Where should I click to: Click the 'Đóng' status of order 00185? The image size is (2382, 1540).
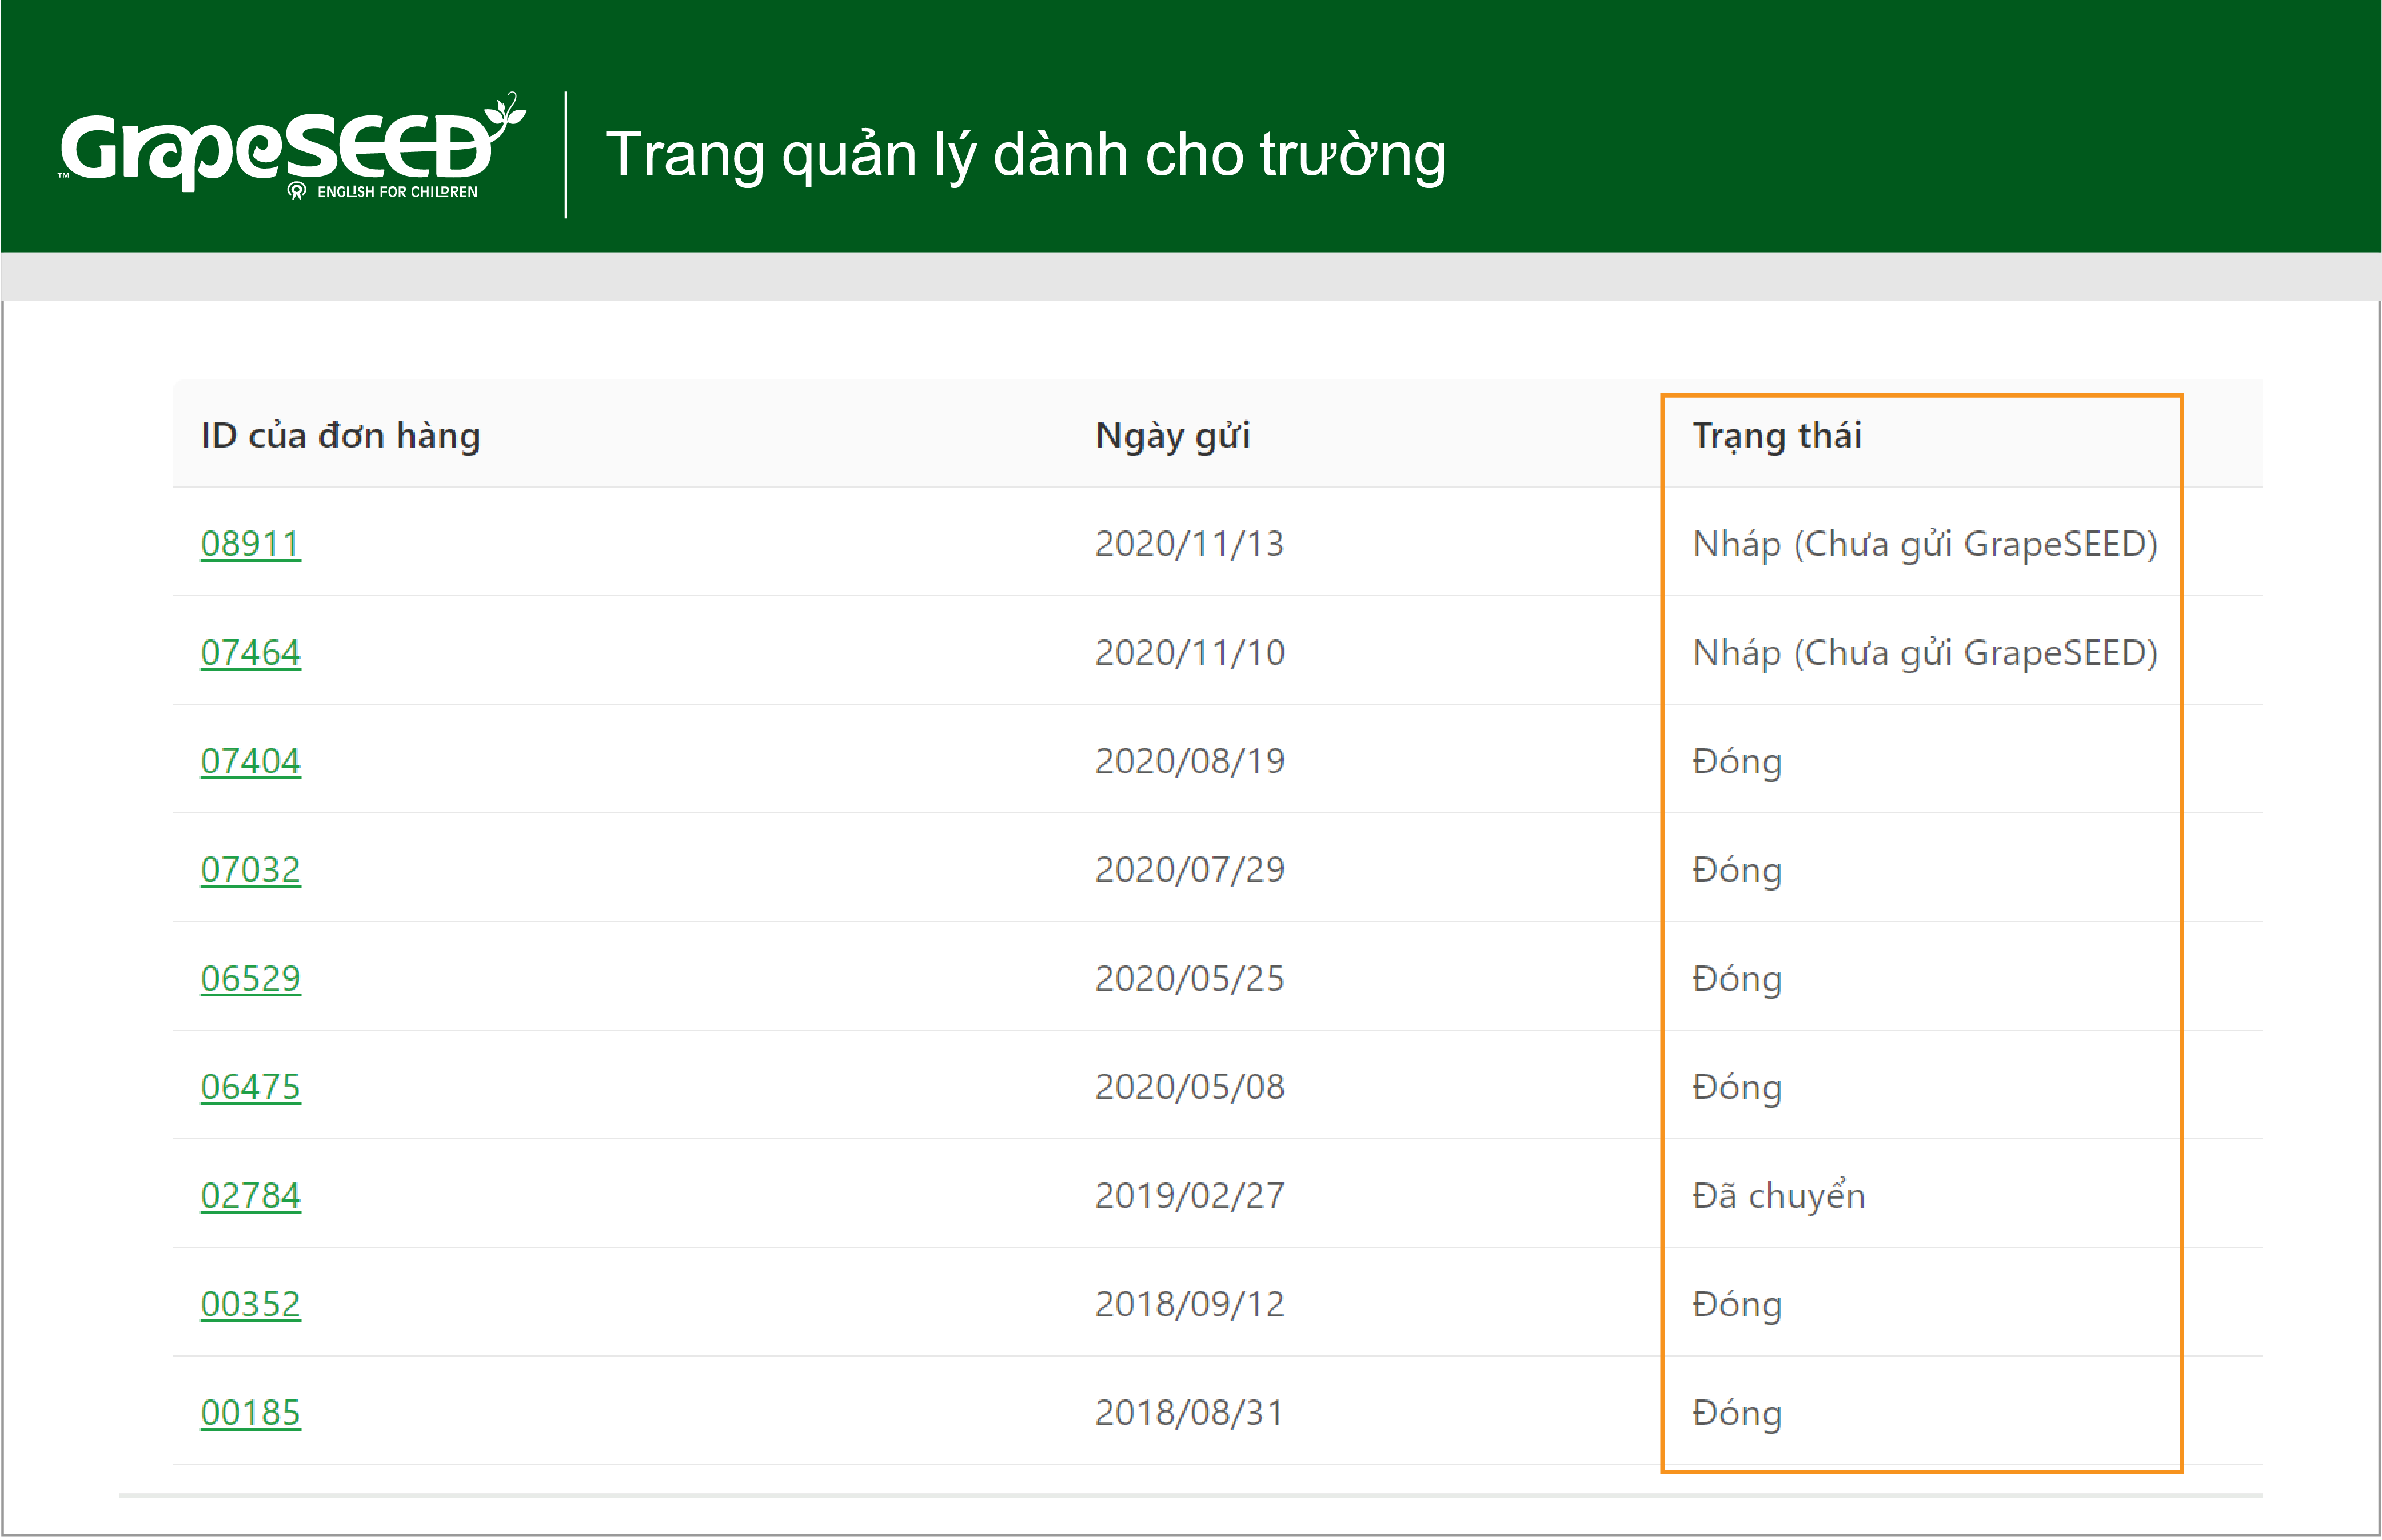click(1737, 1414)
